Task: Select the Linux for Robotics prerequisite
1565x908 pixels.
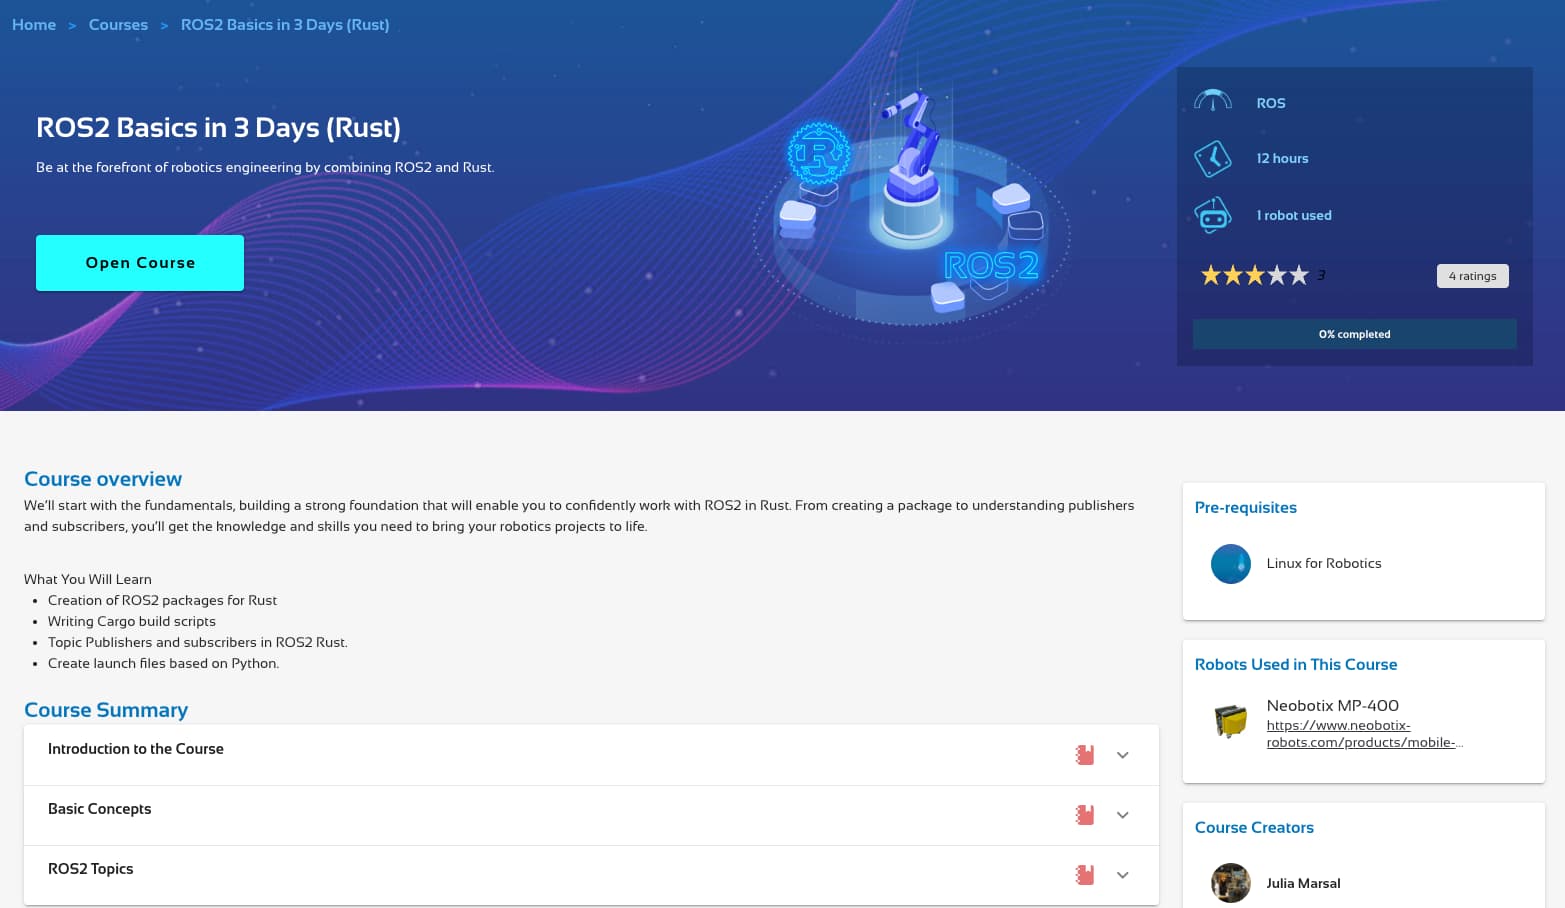Action: (1324, 564)
